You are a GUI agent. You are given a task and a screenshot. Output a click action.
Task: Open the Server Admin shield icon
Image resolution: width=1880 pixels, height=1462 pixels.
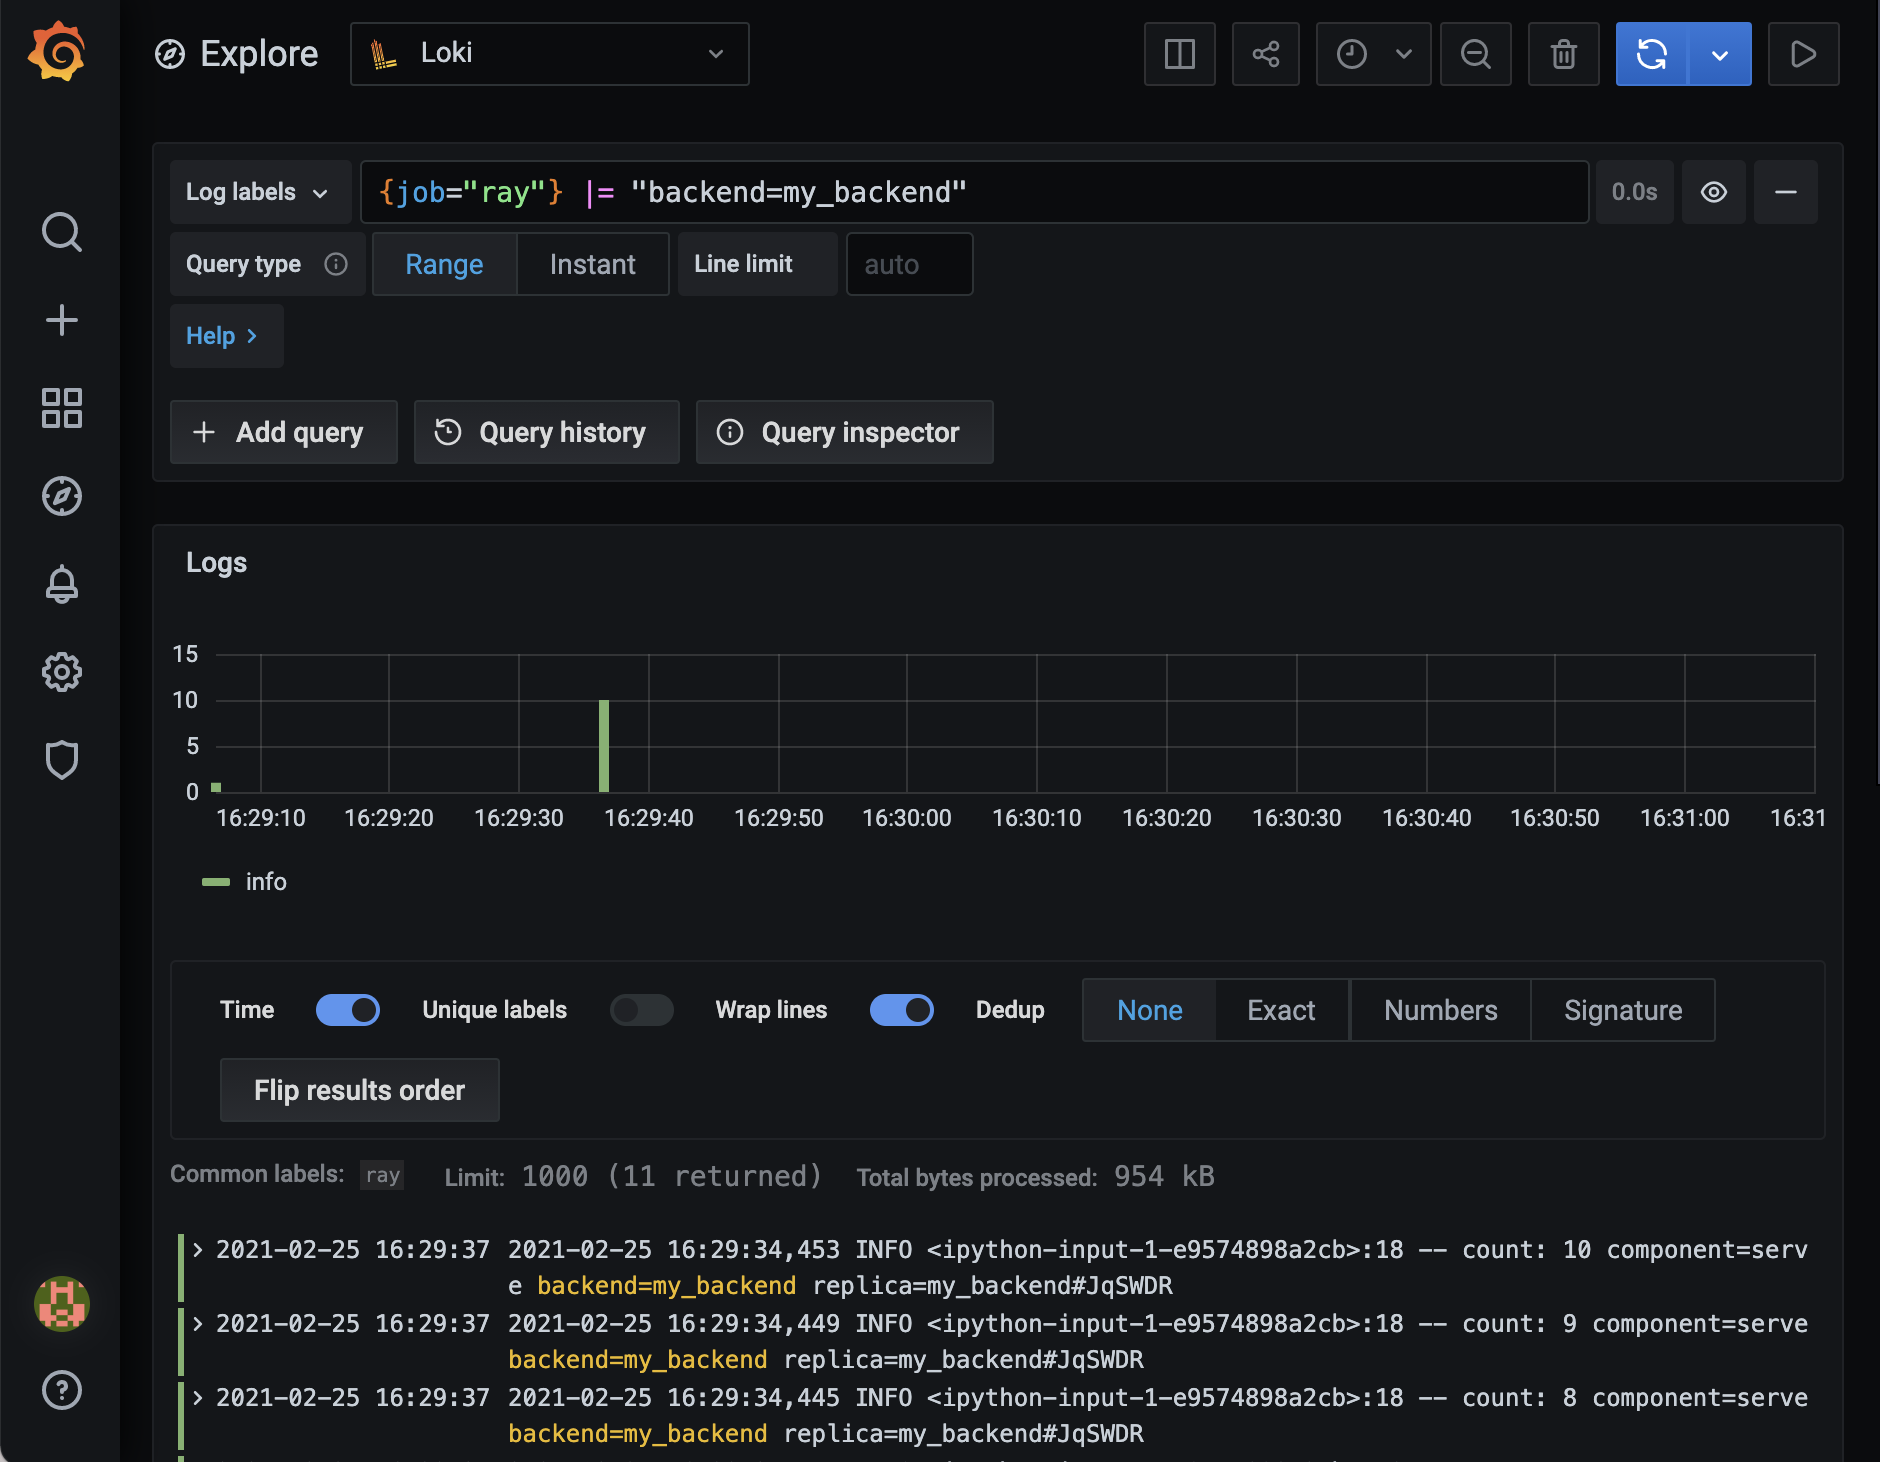click(61, 760)
